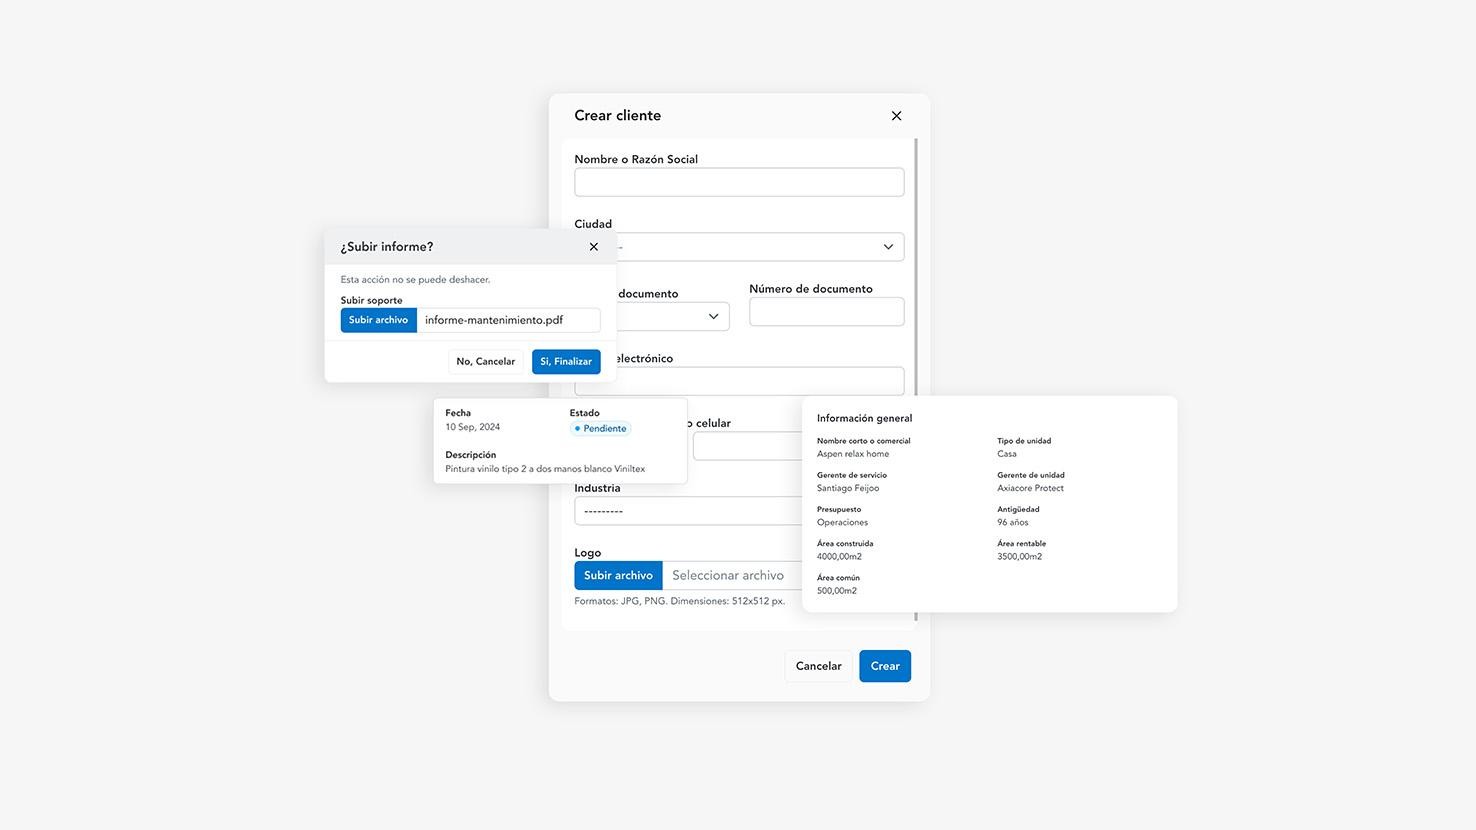Dismiss upload with No, Cancelar
Screen dimensions: 1476x830
[x=486, y=361]
